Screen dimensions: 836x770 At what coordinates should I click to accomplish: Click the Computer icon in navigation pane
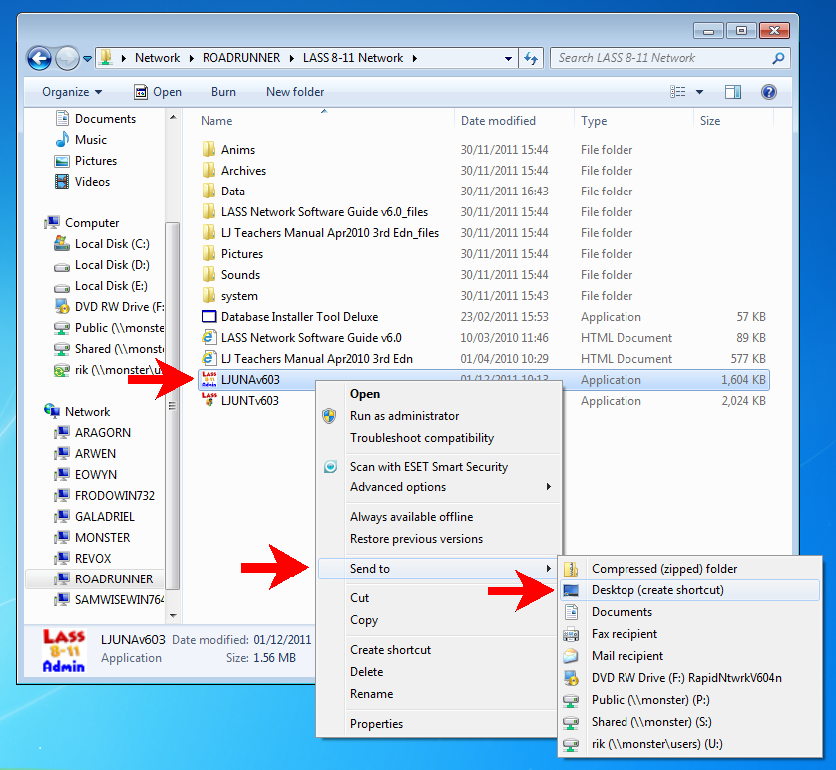52,222
